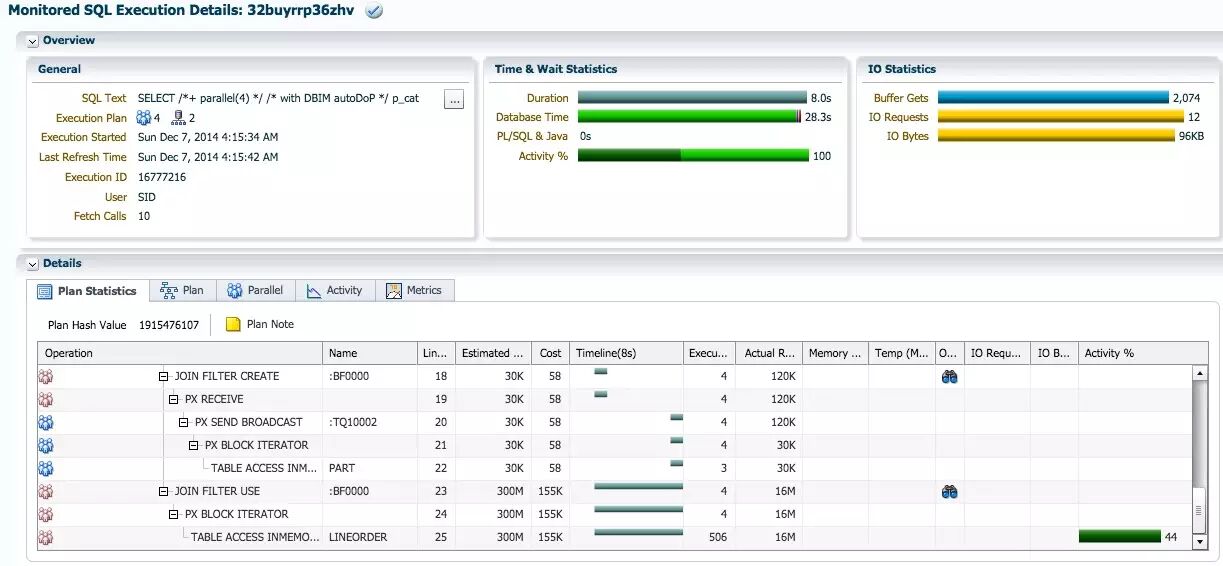Click the checkmark icon beside SQL ID title
1223x566 pixels.
(374, 11)
